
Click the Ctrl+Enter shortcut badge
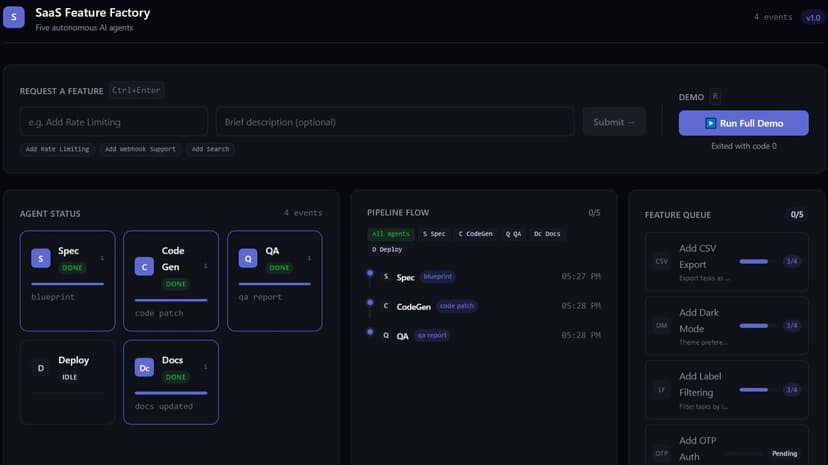136,90
